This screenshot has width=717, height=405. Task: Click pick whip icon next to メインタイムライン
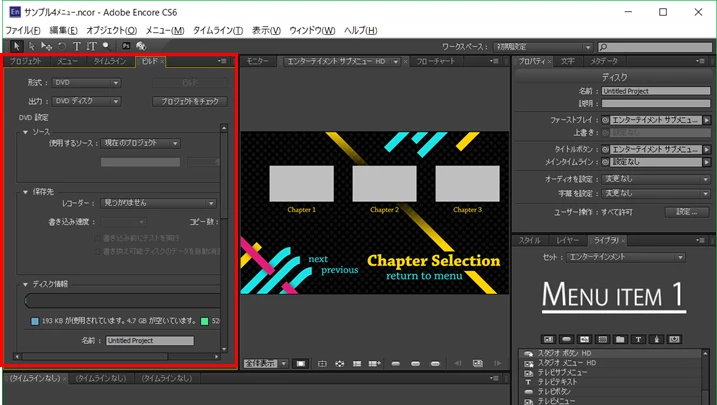(605, 162)
